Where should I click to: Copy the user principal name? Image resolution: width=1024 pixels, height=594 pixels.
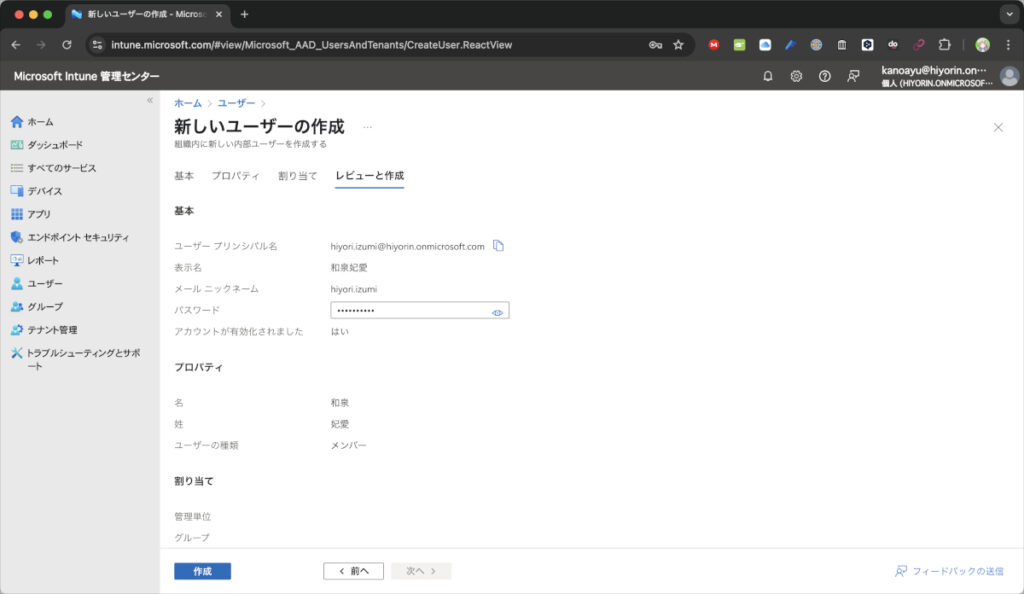click(498, 246)
